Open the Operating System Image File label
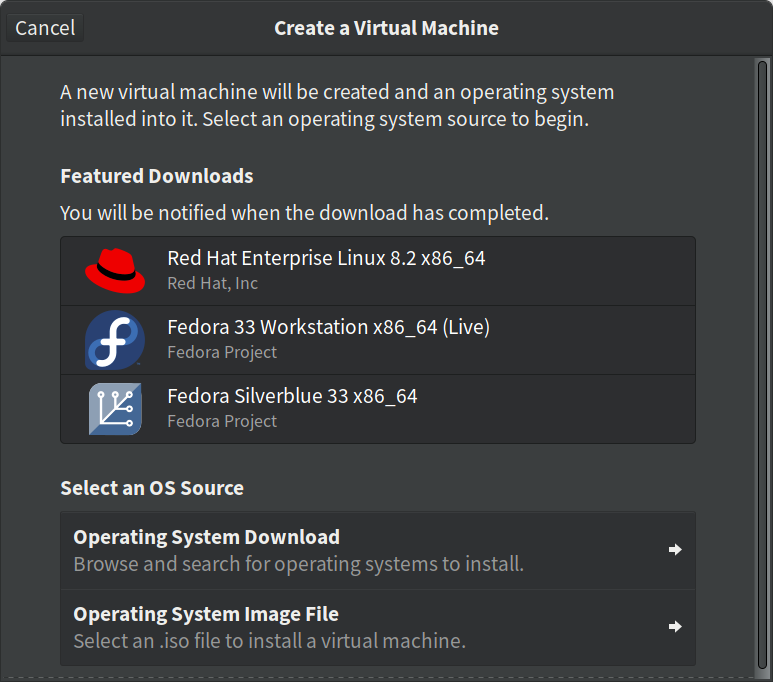 (206, 614)
